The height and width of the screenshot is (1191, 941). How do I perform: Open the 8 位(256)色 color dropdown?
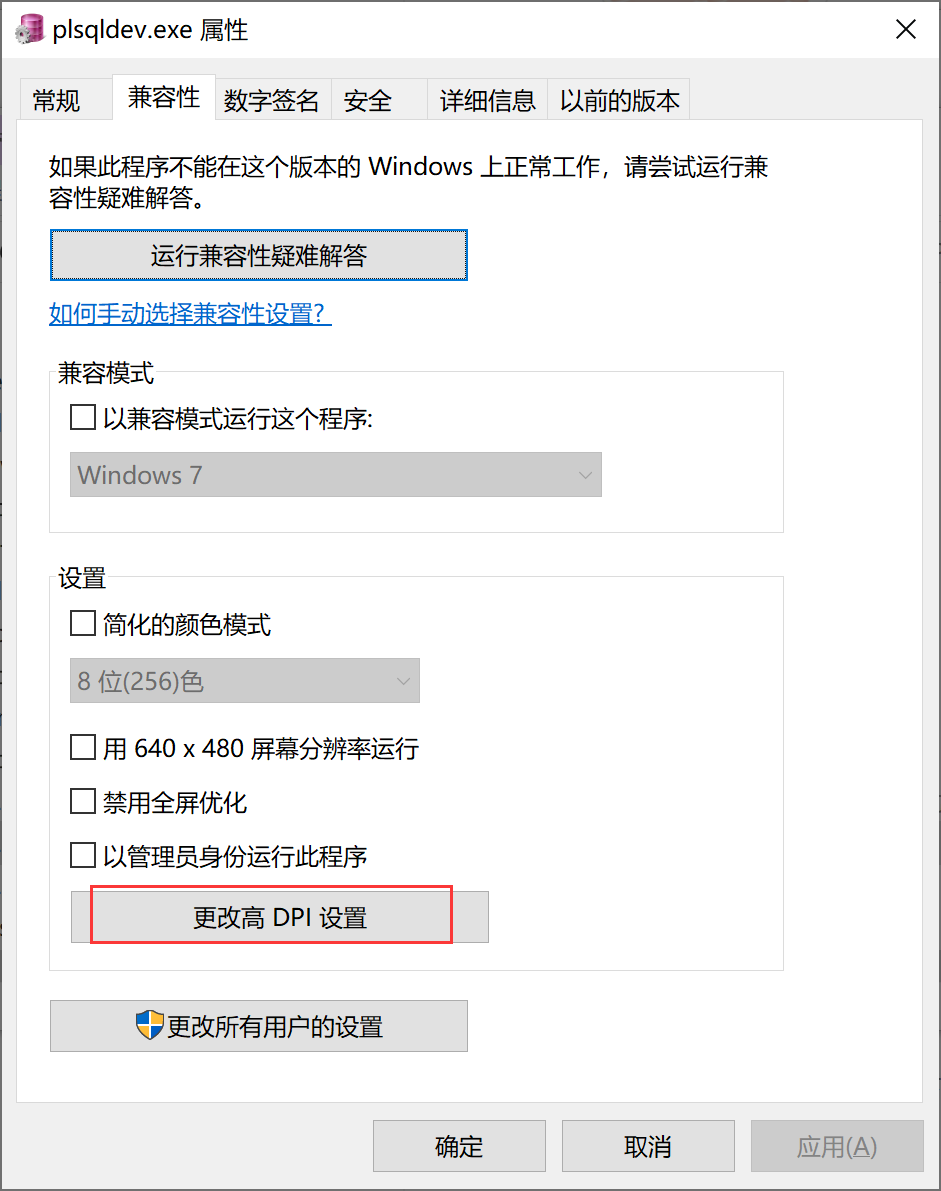tap(245, 681)
